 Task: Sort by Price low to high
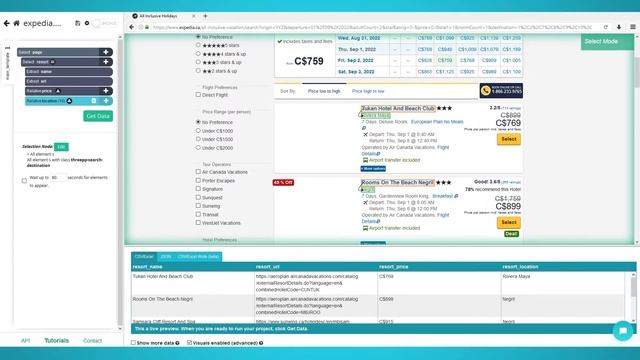click(324, 91)
